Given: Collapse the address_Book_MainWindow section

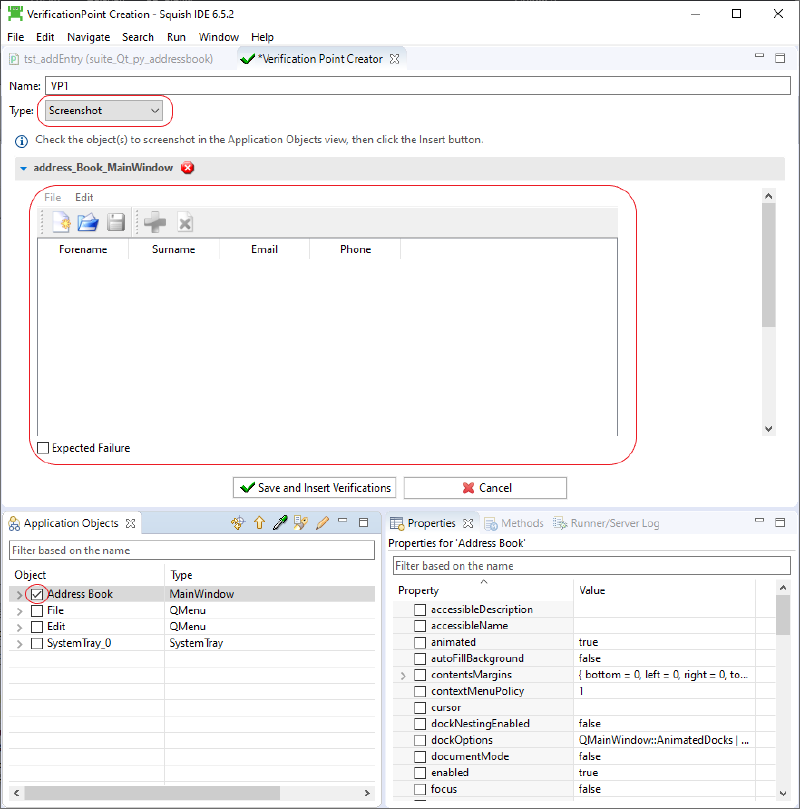Looking at the screenshot, I should (x=23, y=168).
